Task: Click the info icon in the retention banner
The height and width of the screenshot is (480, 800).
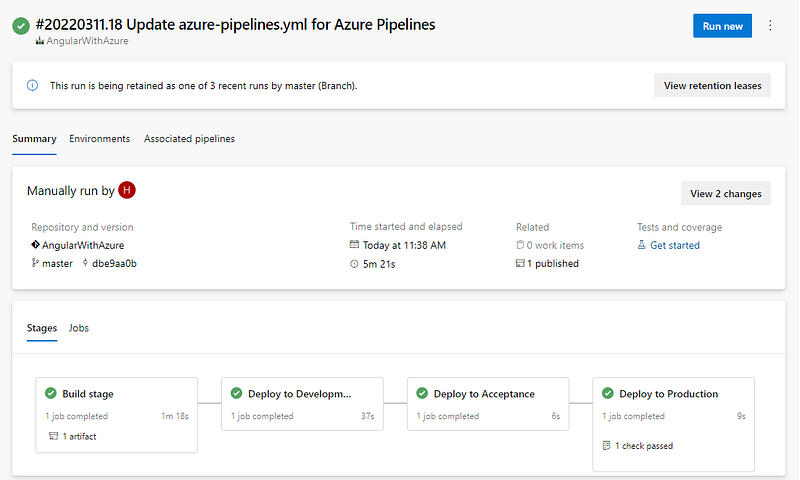Action: [33, 86]
